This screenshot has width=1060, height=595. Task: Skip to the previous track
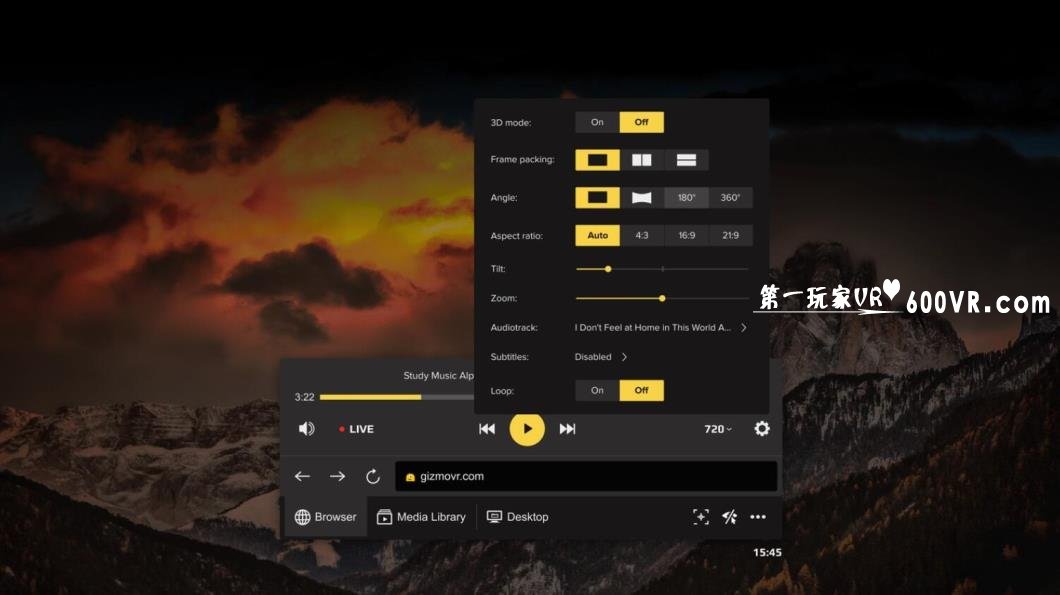point(487,429)
